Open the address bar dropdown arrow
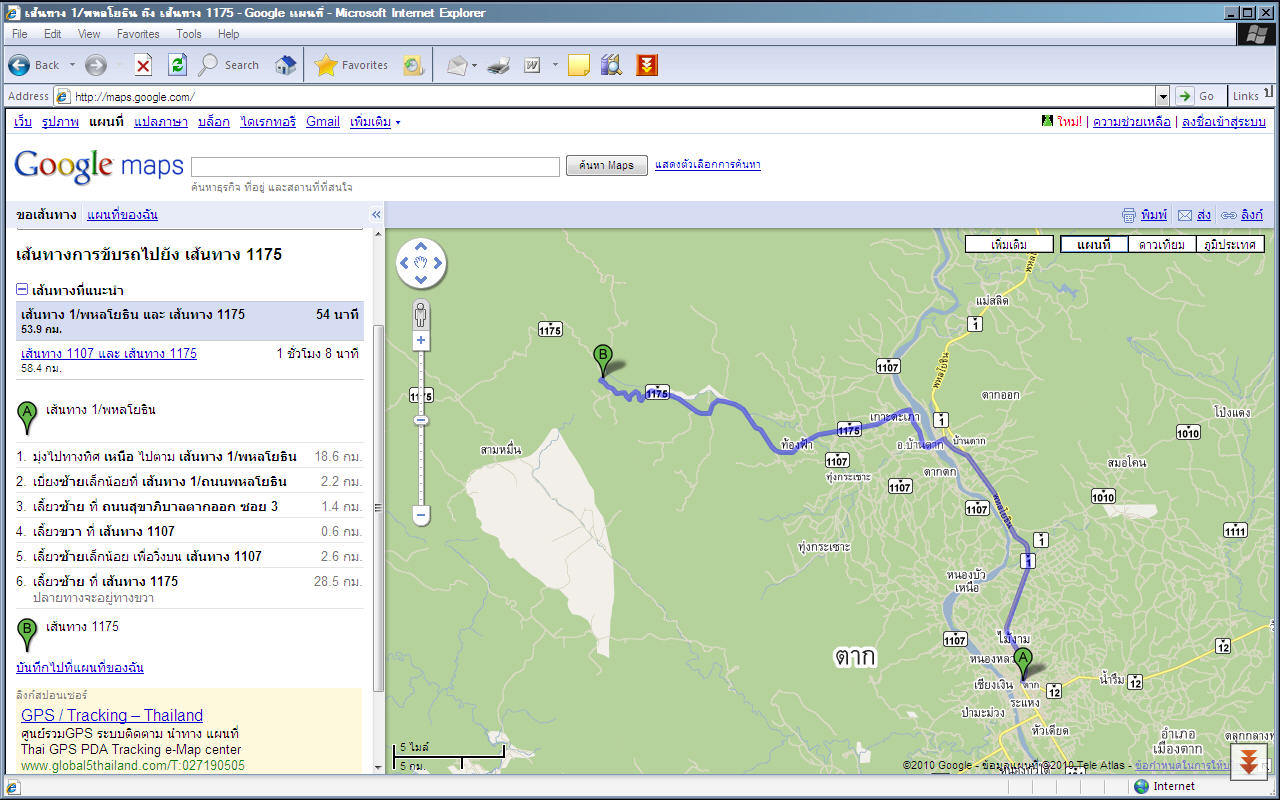The image size is (1280, 800). click(x=1162, y=96)
